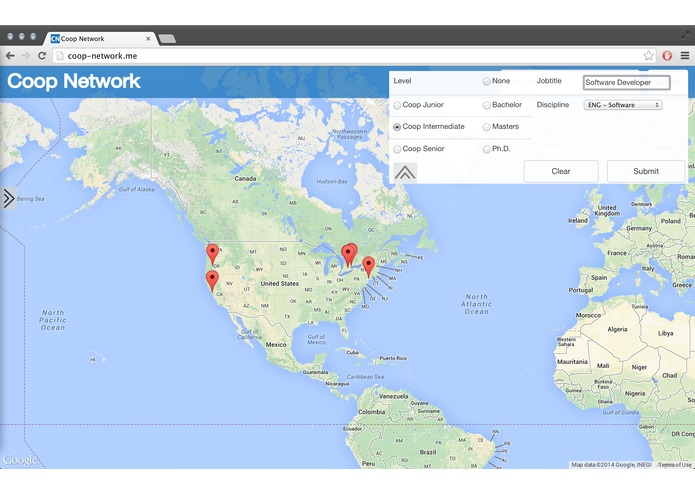Select the Coop Senior radio button
The height and width of the screenshot is (494, 695).
coord(397,149)
